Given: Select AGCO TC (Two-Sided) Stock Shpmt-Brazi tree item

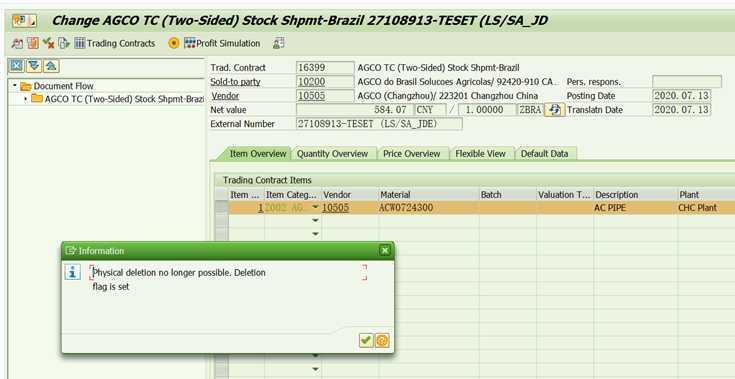Looking at the screenshot, I should (118, 99).
